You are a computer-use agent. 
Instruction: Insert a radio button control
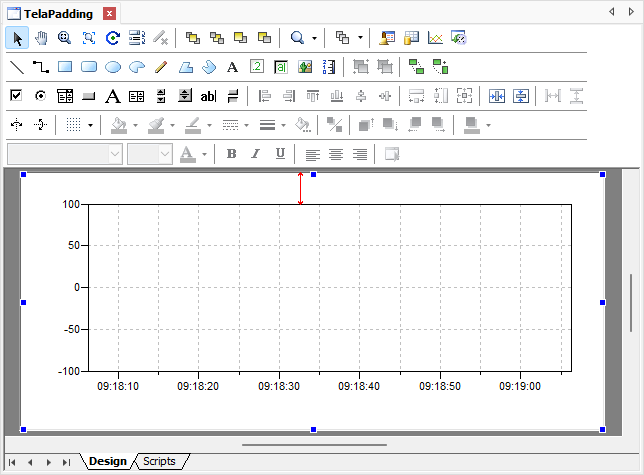(x=41, y=96)
